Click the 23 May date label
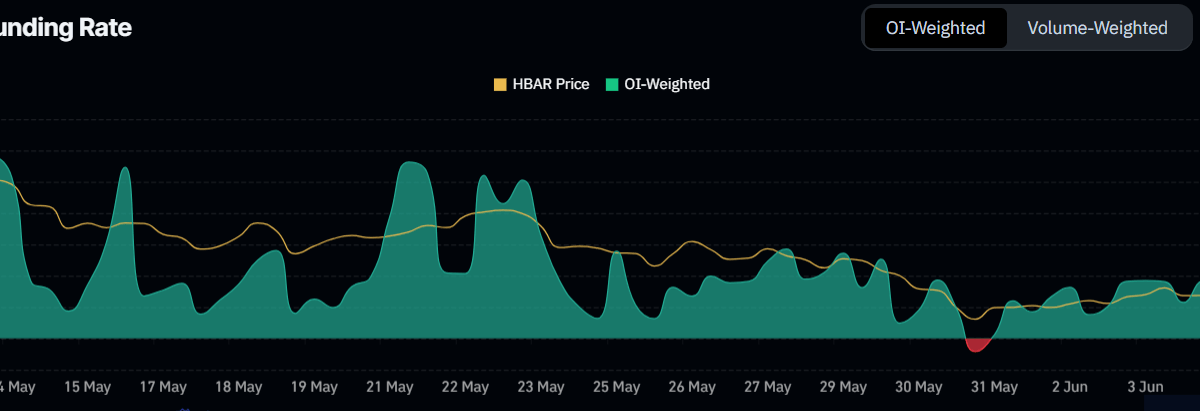Image resolution: width=1200 pixels, height=411 pixels. click(x=540, y=387)
